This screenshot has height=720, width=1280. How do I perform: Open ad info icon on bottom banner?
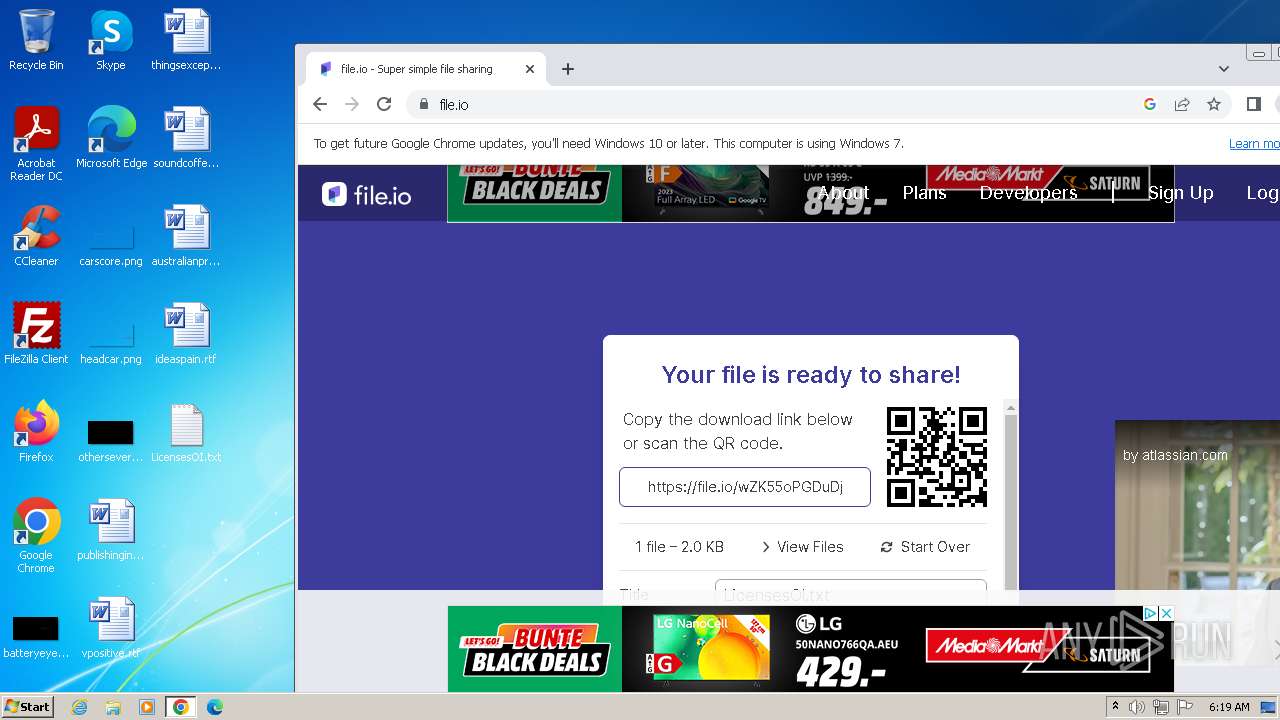(1150, 613)
